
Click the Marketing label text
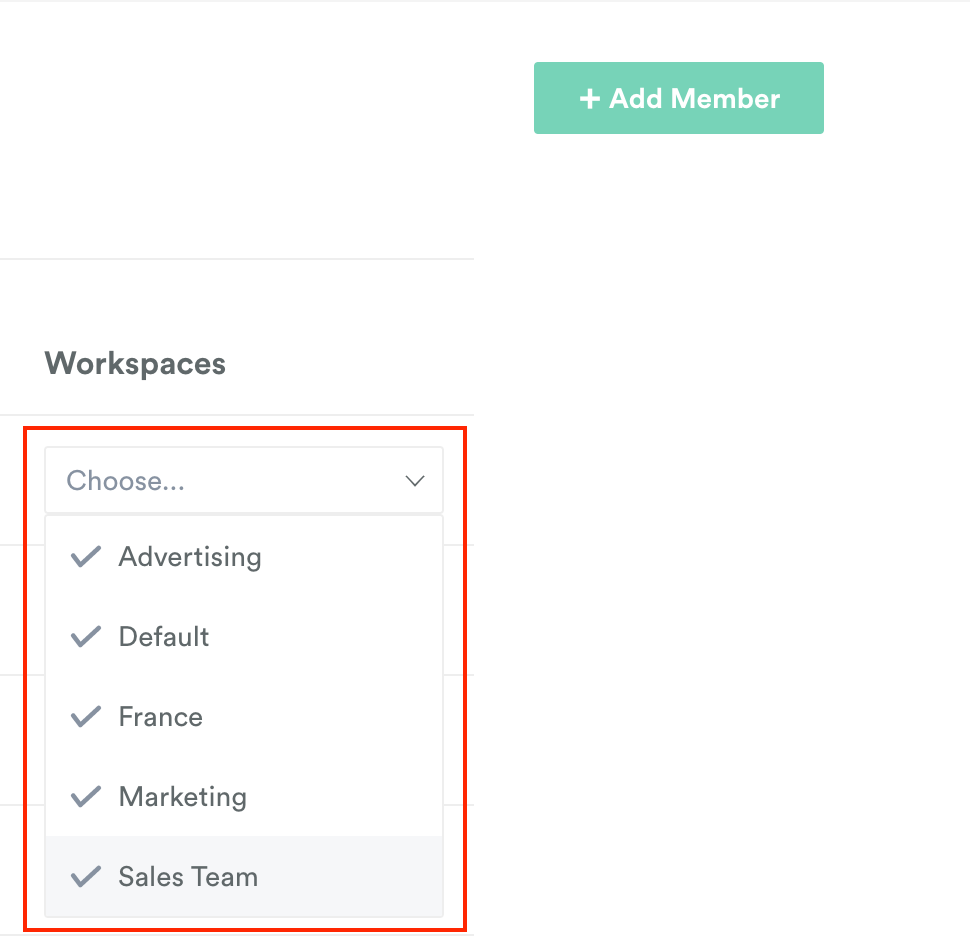tap(182, 797)
